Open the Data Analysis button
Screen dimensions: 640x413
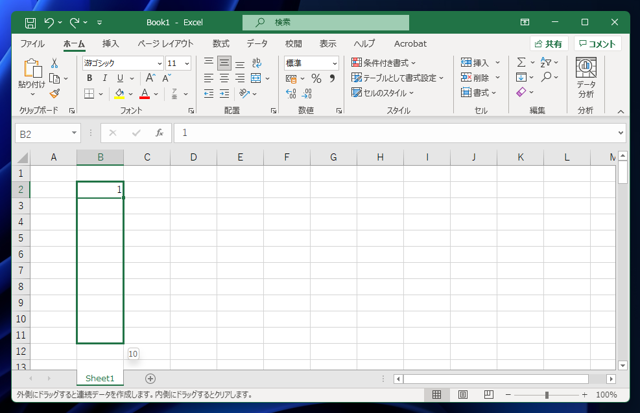586,78
